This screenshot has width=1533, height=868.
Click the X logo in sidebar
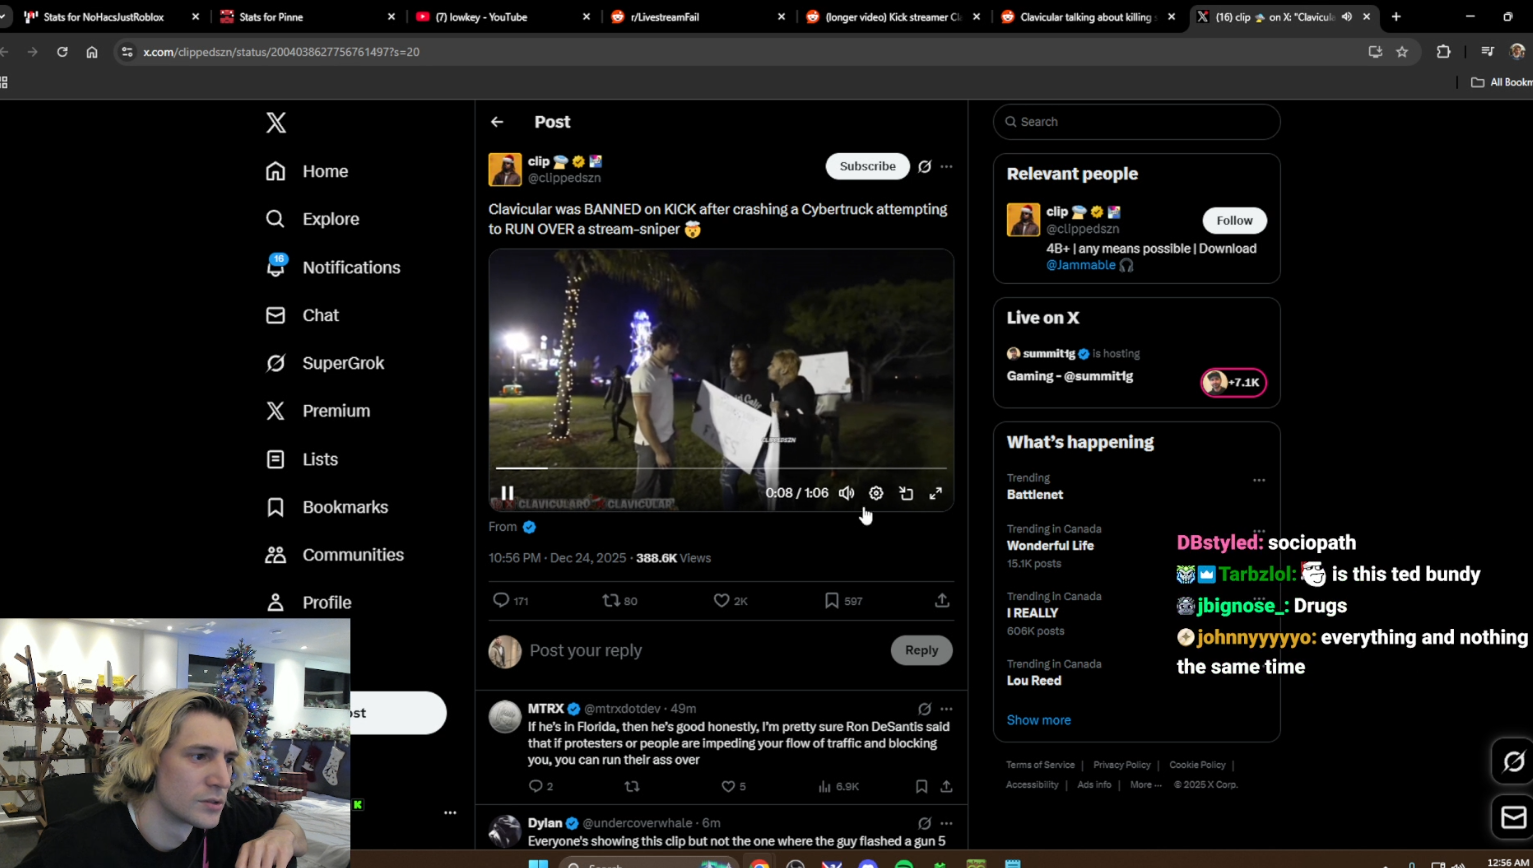pos(276,122)
